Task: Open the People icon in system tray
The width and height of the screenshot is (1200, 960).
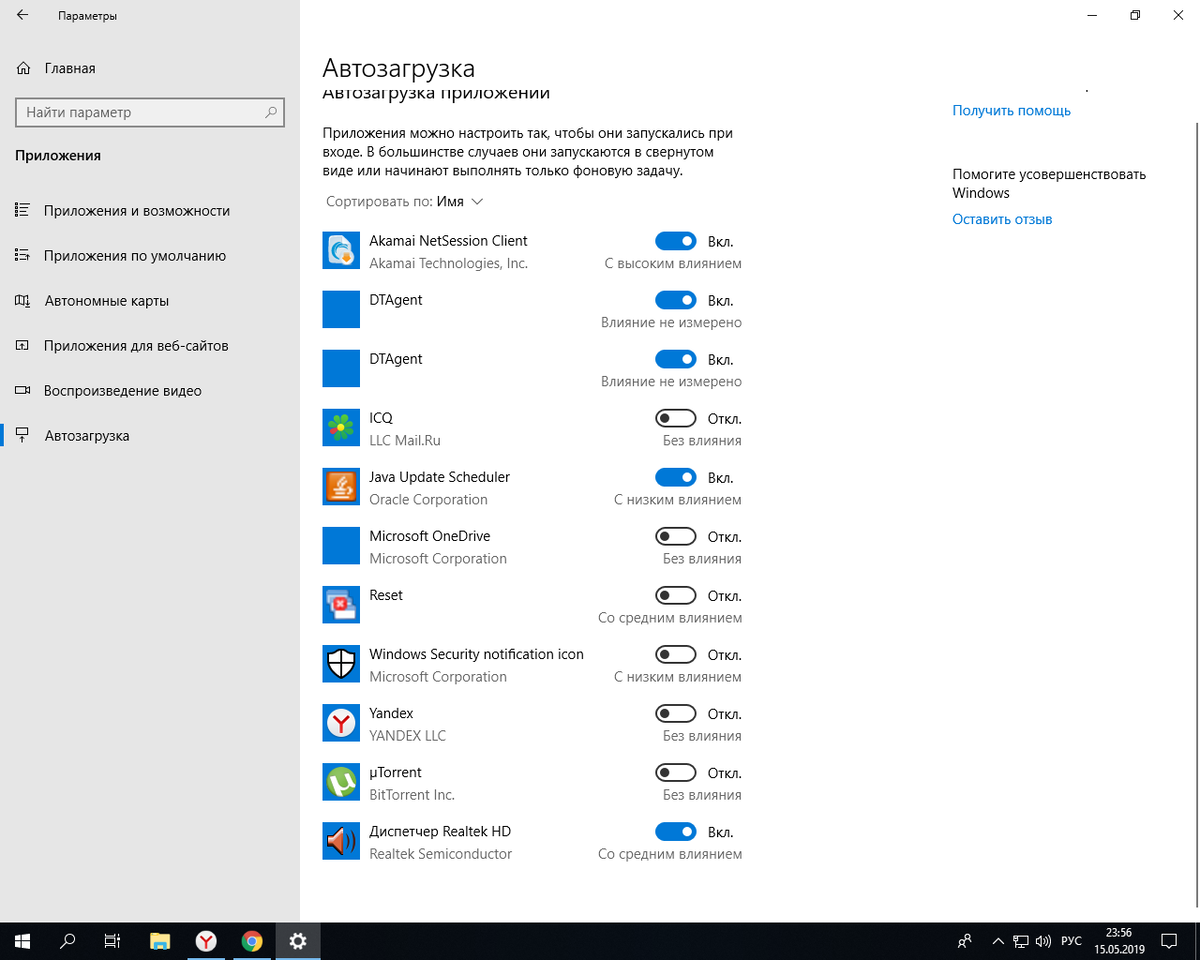Action: tap(964, 941)
